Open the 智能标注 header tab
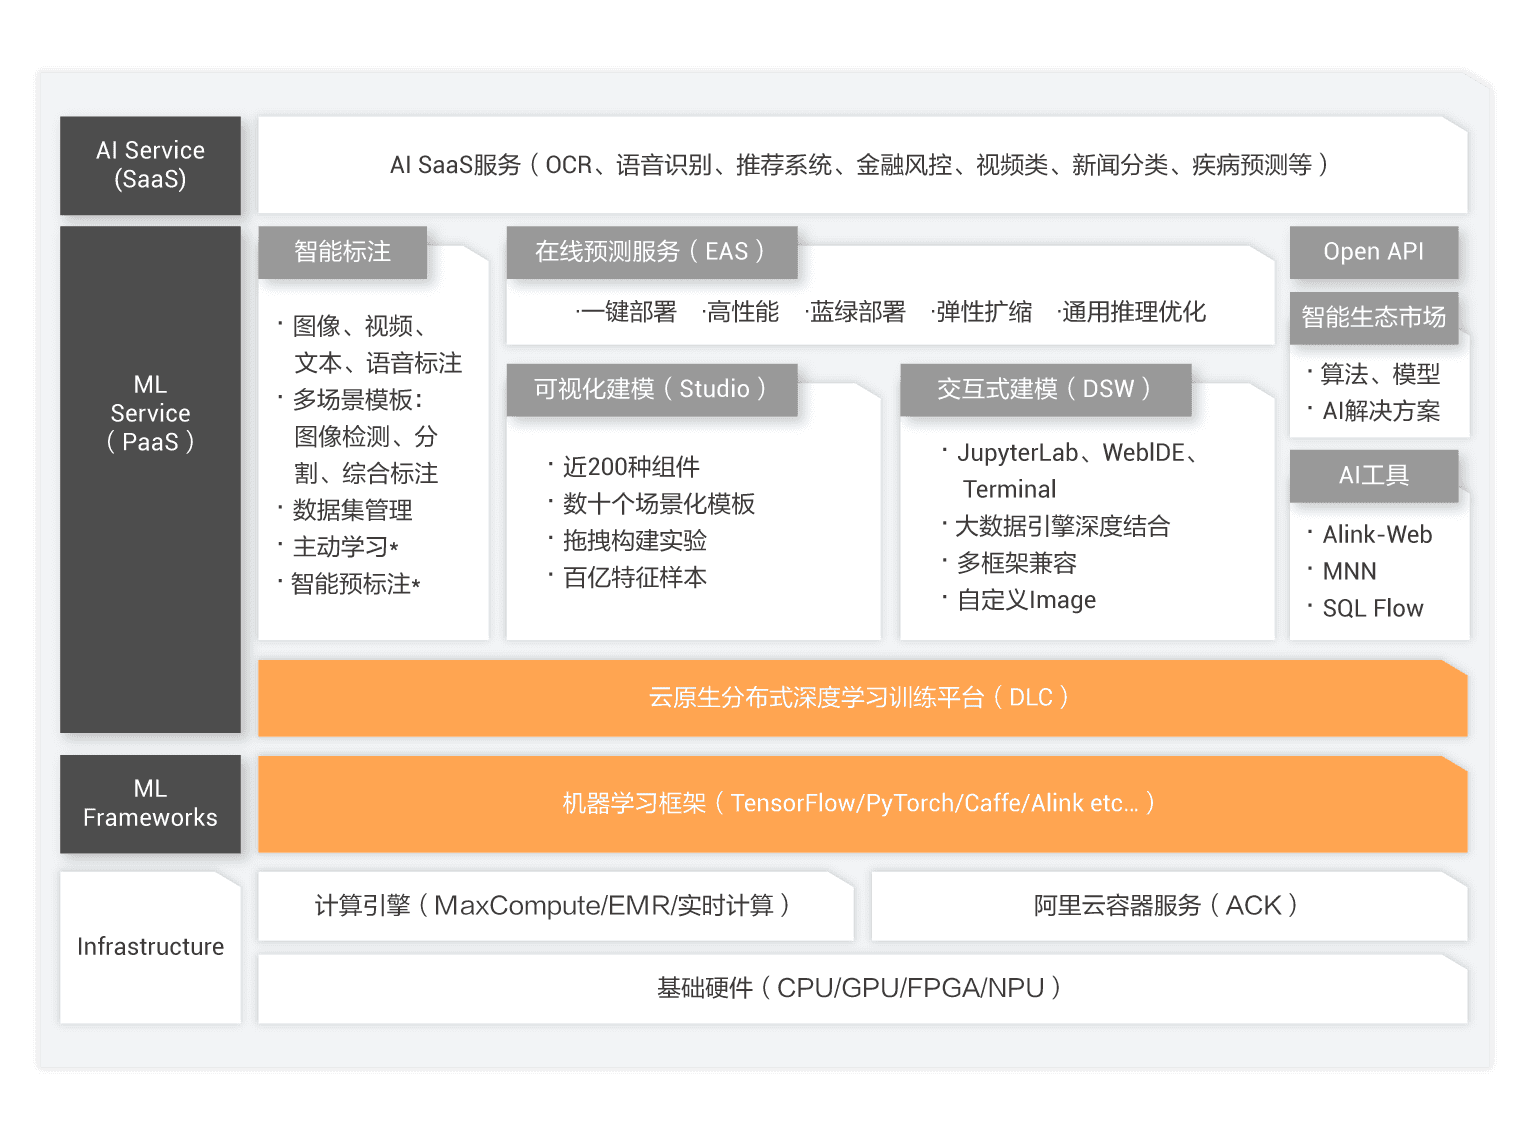Viewport: 1530px width, 1140px height. 342,252
